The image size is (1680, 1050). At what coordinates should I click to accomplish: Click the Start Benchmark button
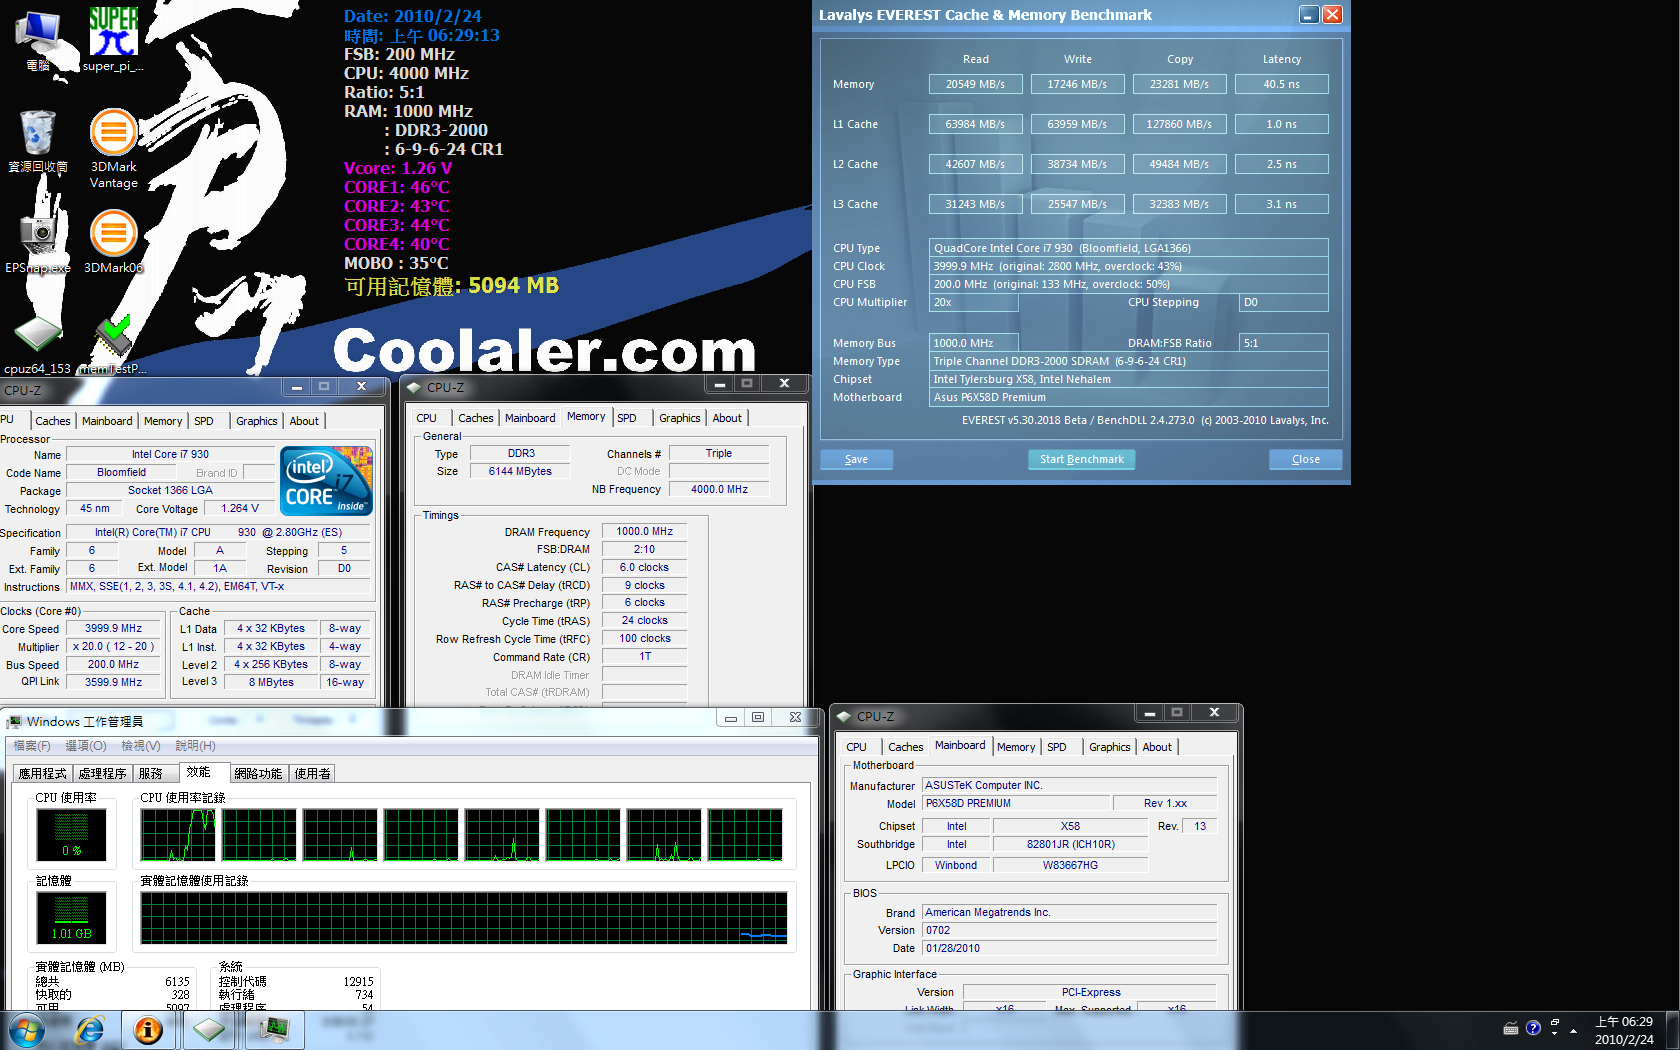(1081, 459)
